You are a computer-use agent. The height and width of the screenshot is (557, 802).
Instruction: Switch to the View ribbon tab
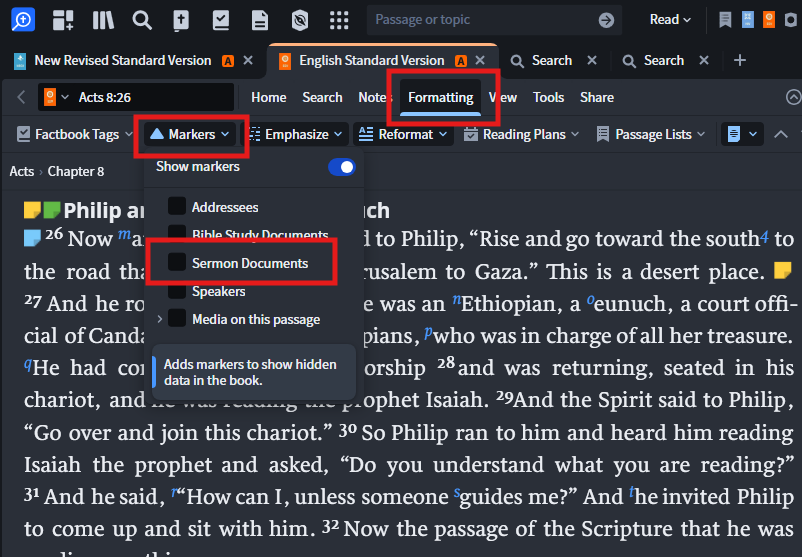coord(503,97)
